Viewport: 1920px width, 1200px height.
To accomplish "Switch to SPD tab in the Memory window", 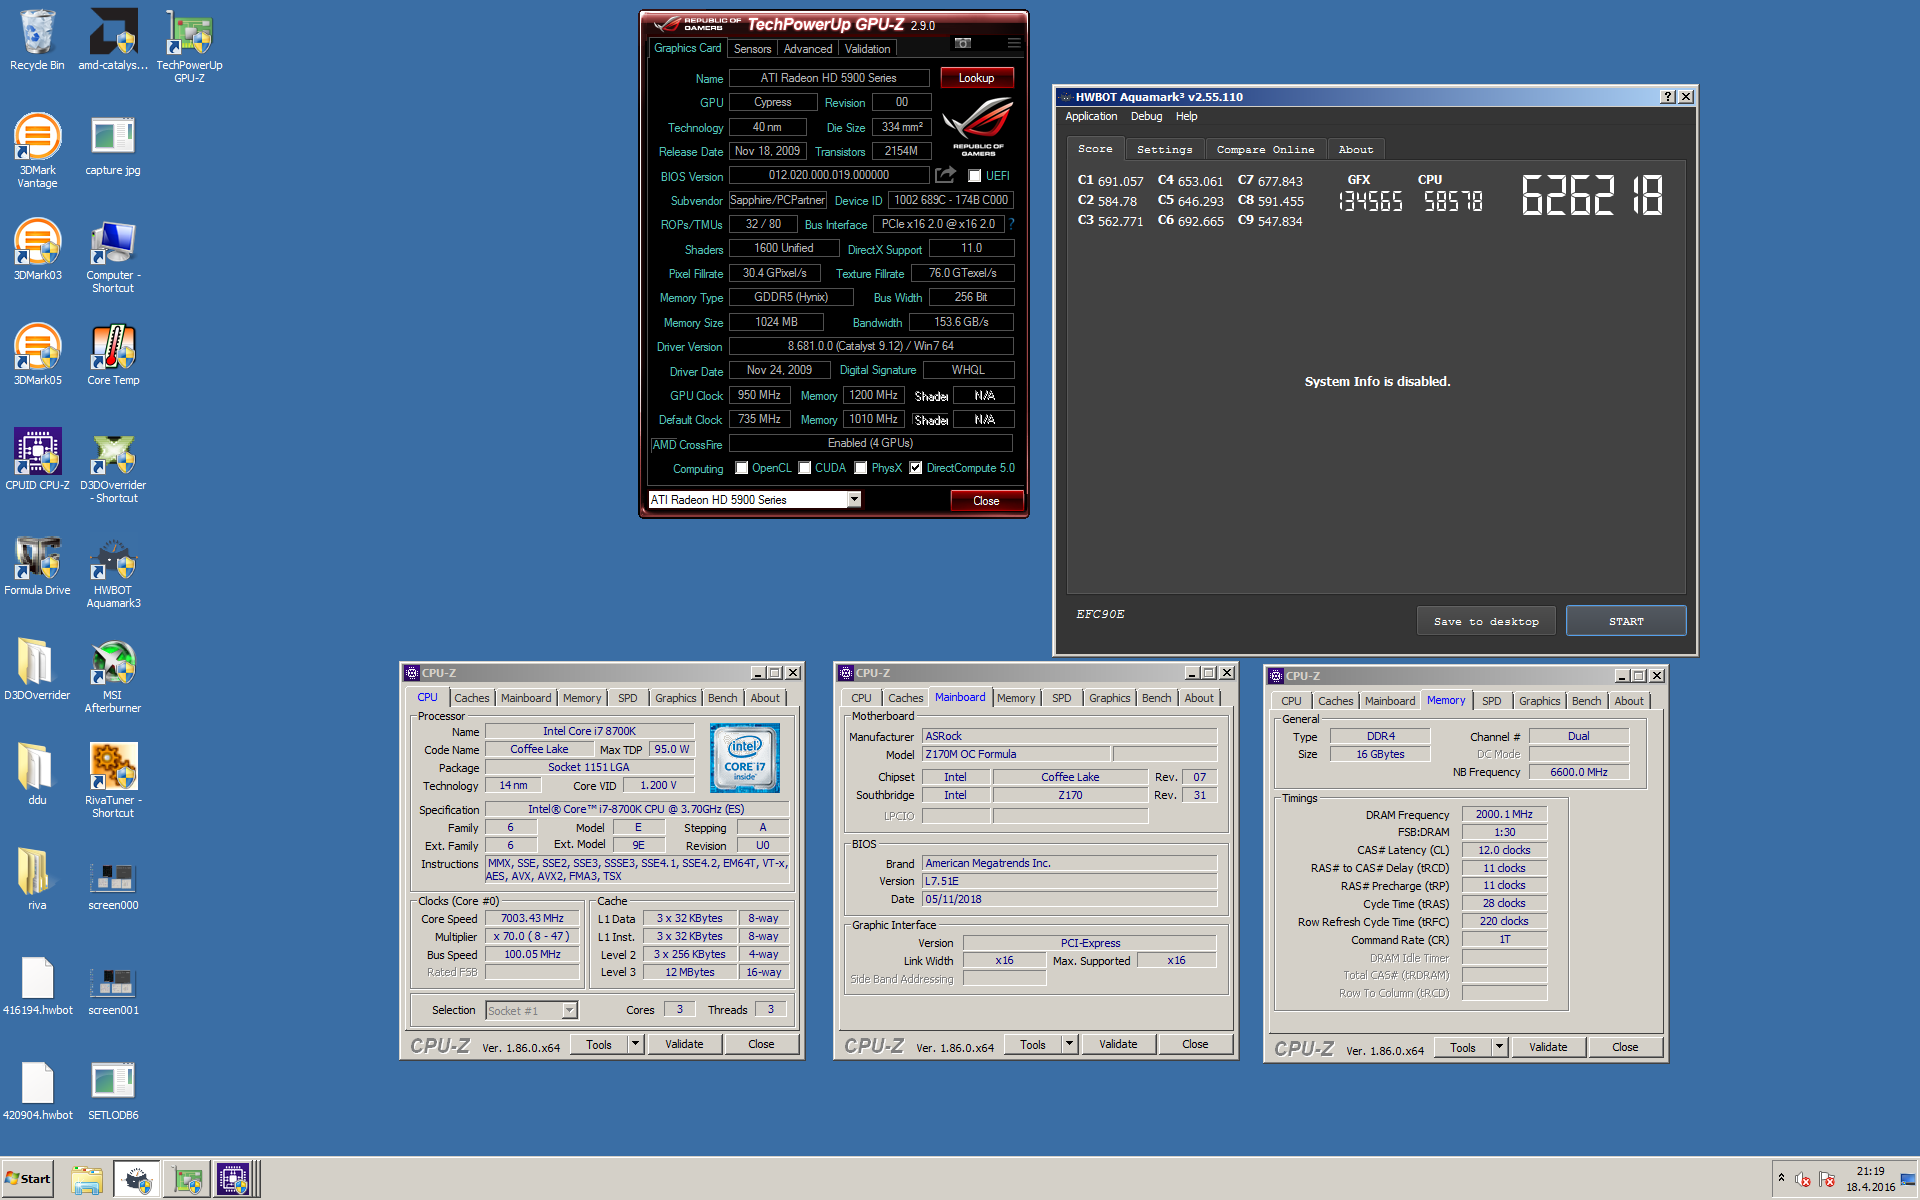I will [x=1491, y=701].
